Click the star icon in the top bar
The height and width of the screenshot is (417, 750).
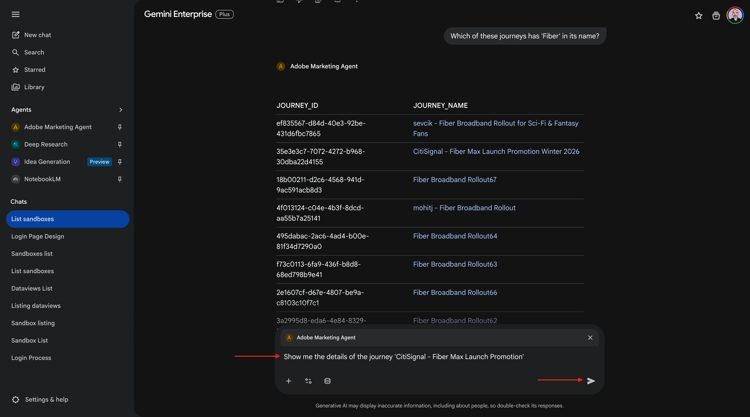click(698, 16)
